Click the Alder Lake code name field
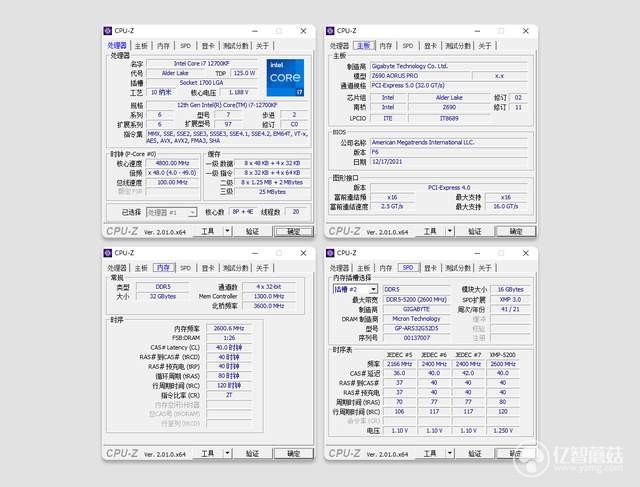This screenshot has height=487, width=640. [x=175, y=73]
